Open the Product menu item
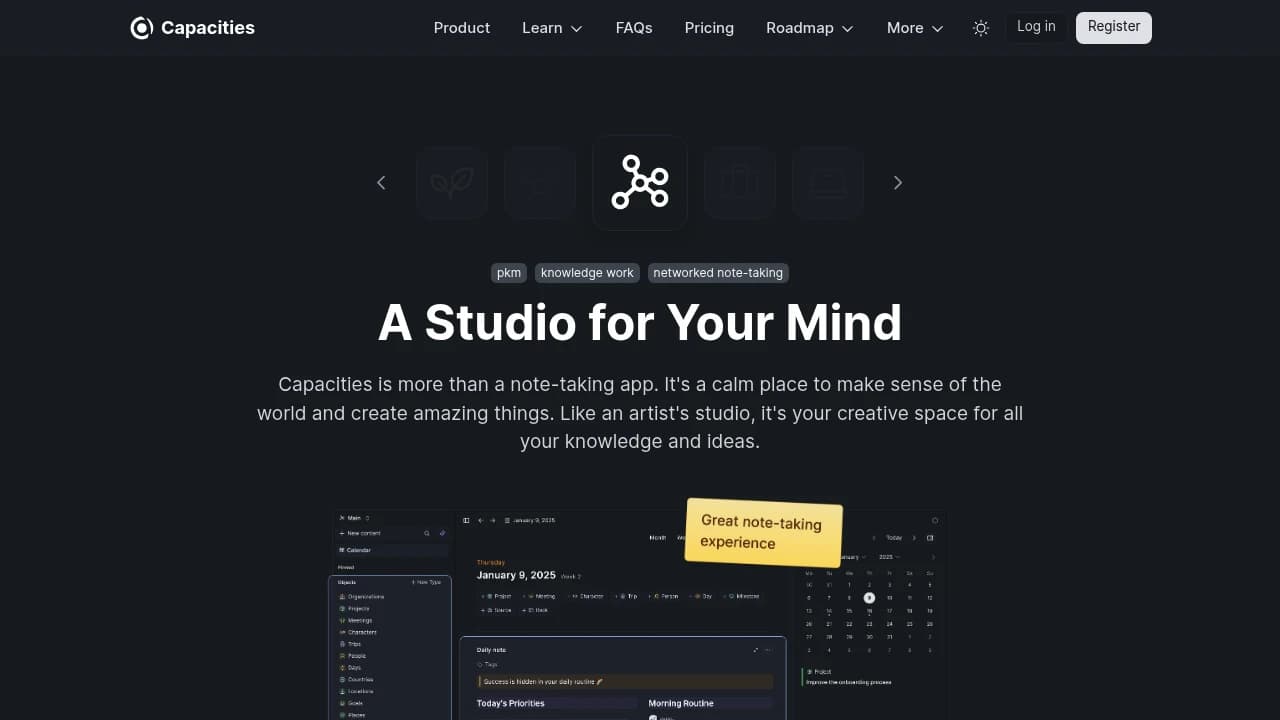This screenshot has height=720, width=1280. pos(462,28)
